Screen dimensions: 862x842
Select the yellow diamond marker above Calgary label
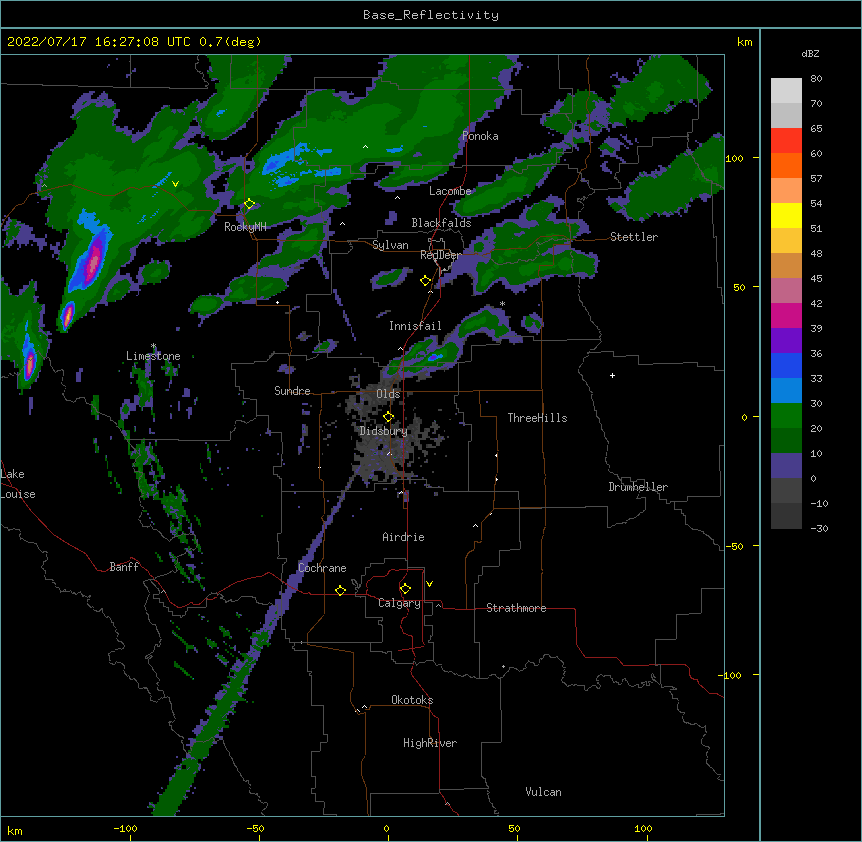pos(405,589)
